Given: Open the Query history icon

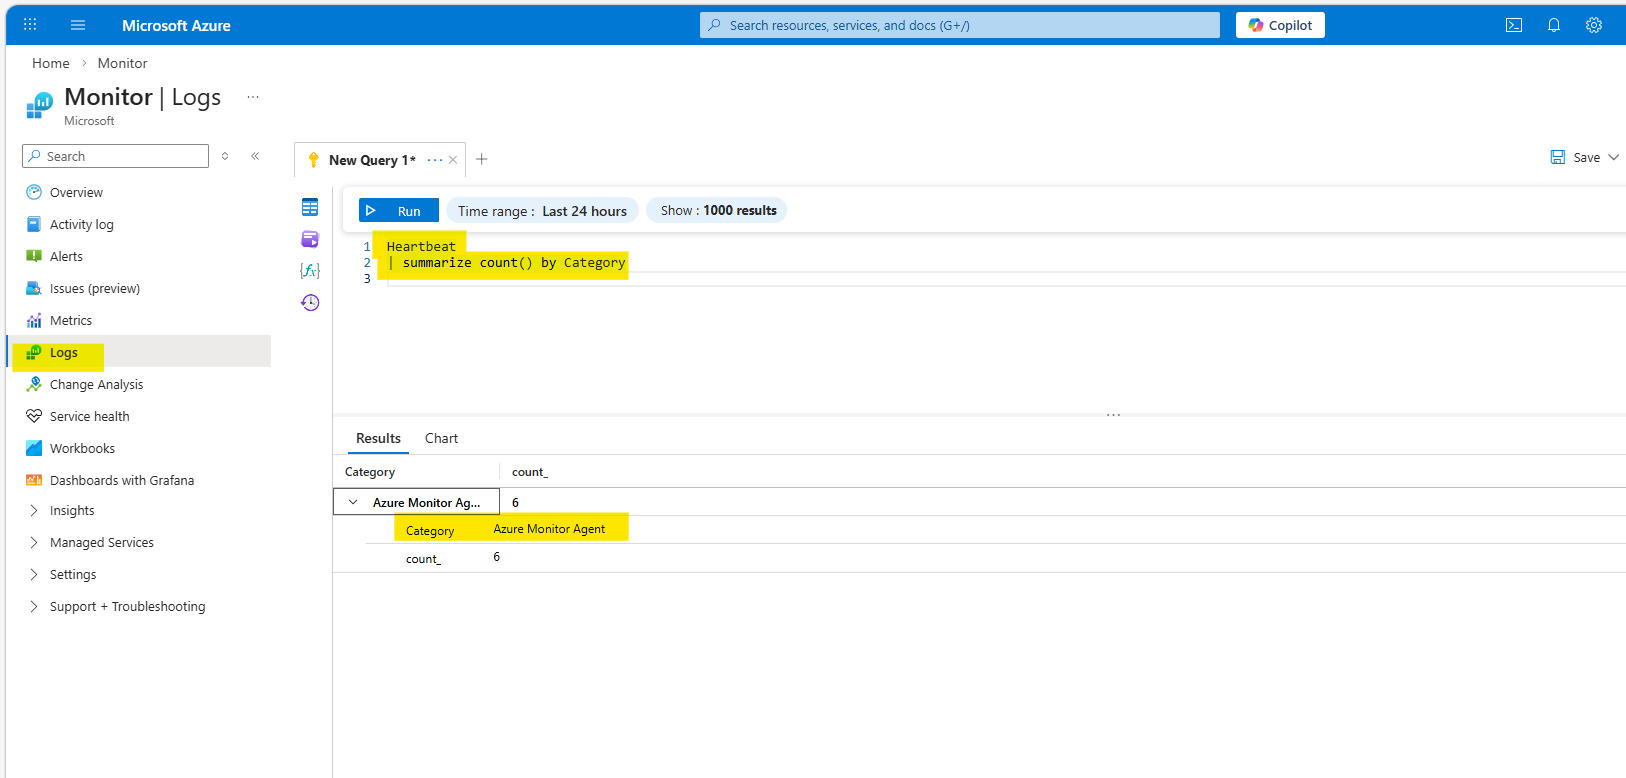Looking at the screenshot, I should point(310,303).
